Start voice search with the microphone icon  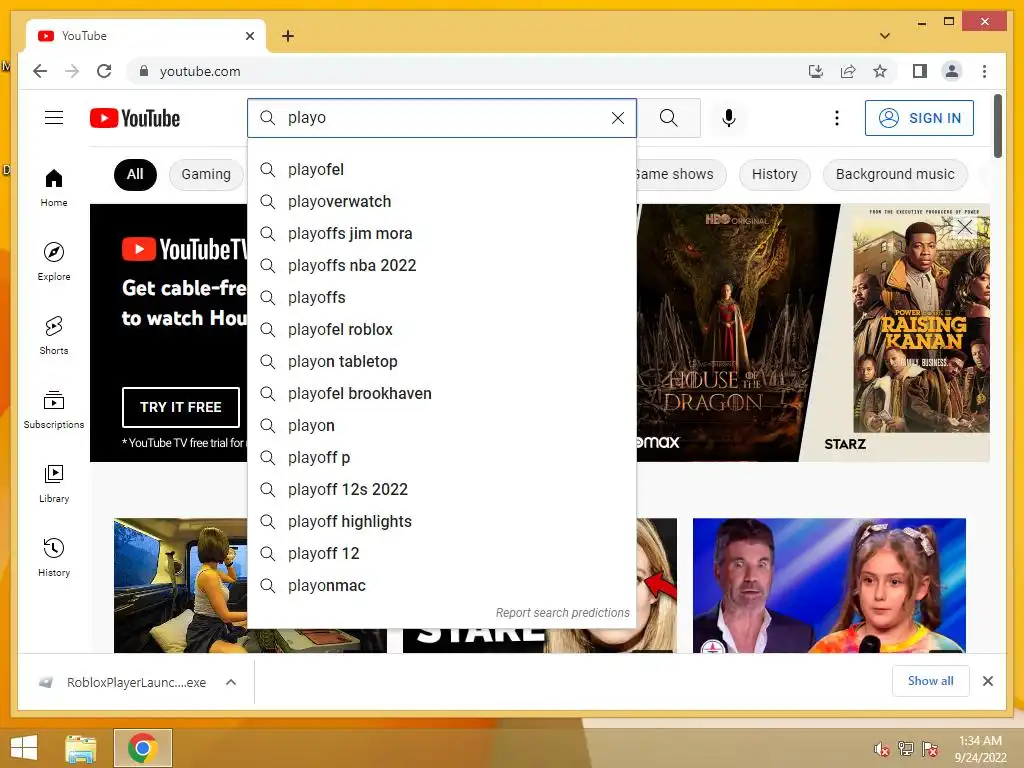(729, 118)
